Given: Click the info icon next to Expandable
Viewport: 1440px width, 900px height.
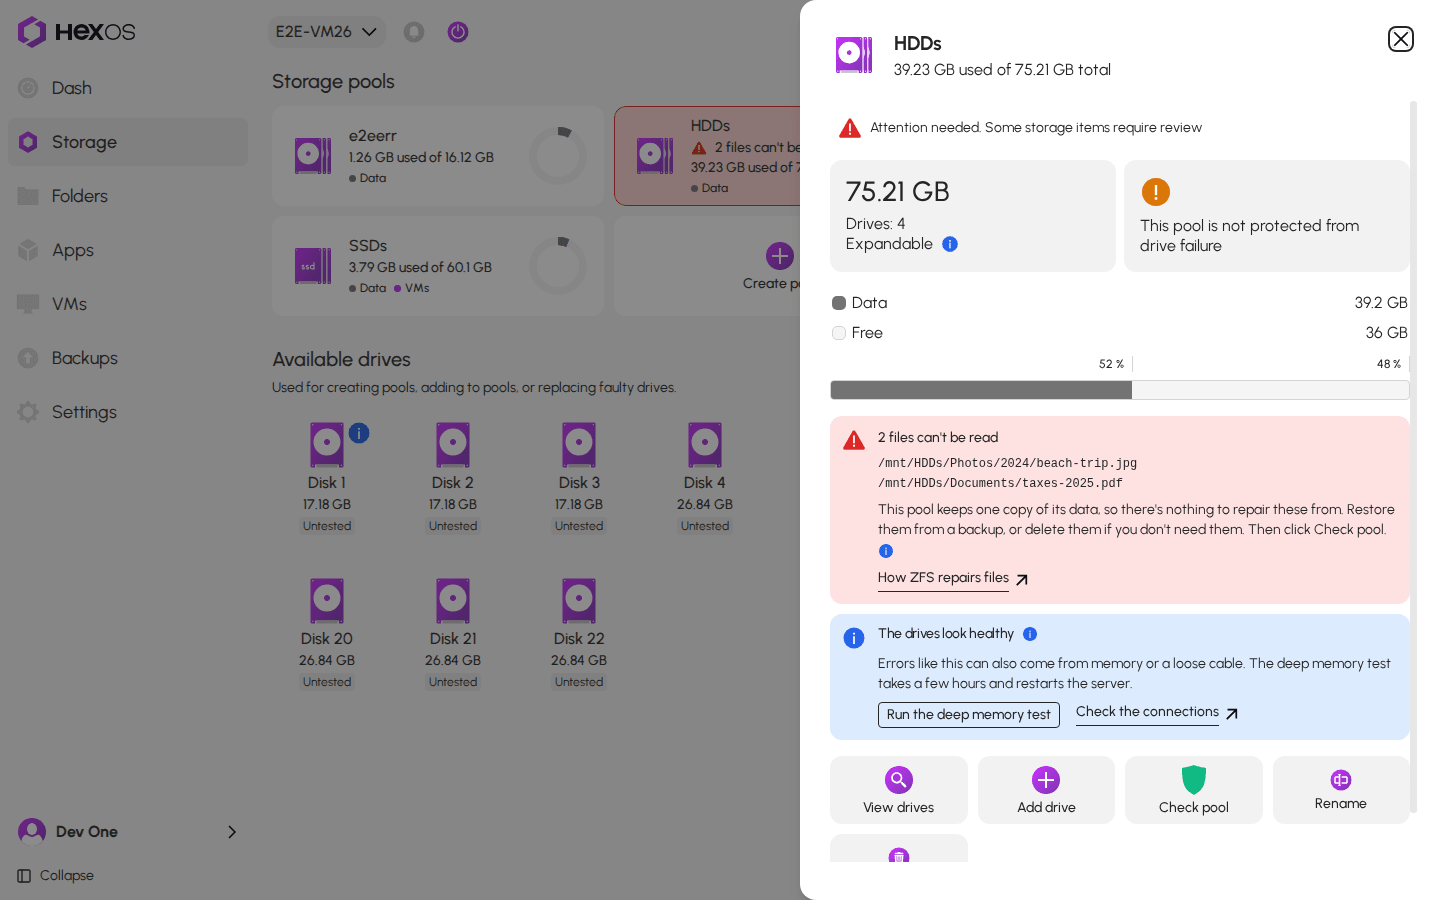Looking at the screenshot, I should 950,244.
